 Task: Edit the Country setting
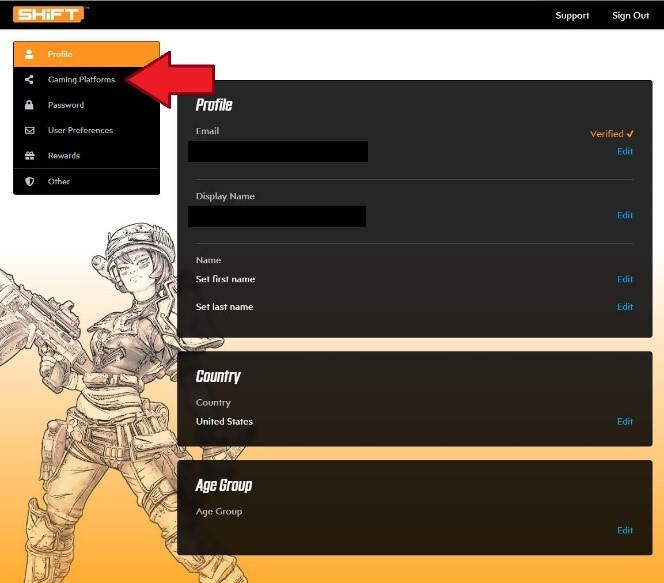625,422
